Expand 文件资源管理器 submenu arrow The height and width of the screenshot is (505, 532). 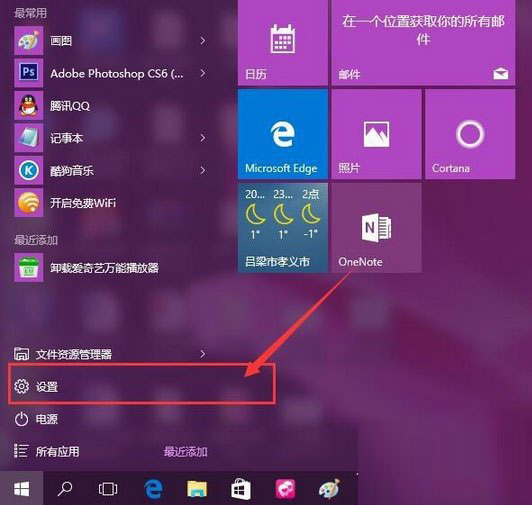203,354
